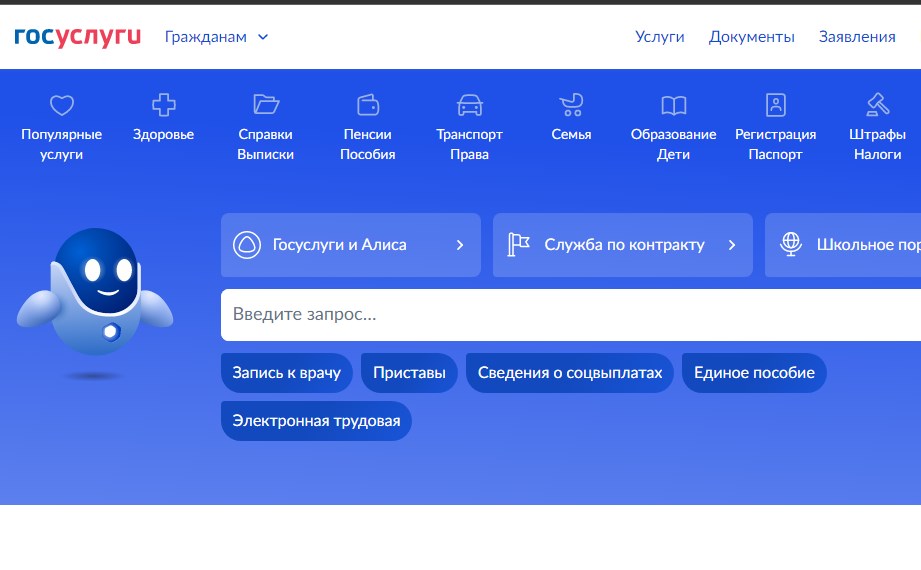Open the Здоровье cross icon

click(163, 105)
